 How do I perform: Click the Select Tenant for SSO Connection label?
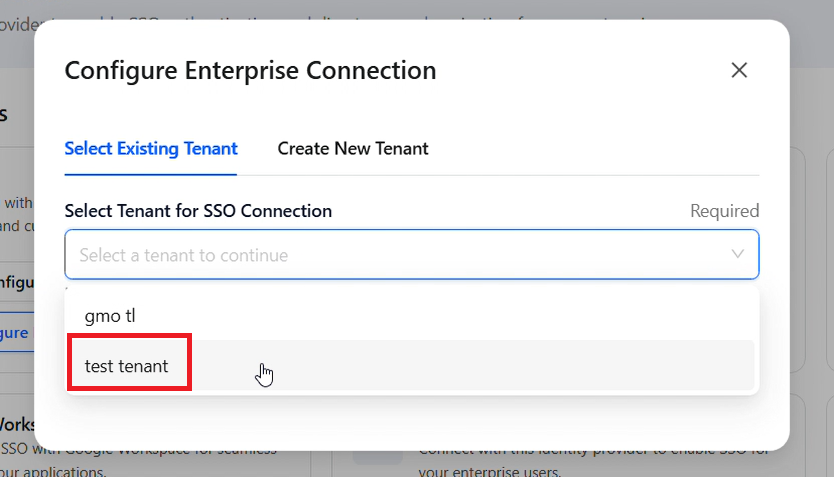pos(198,211)
